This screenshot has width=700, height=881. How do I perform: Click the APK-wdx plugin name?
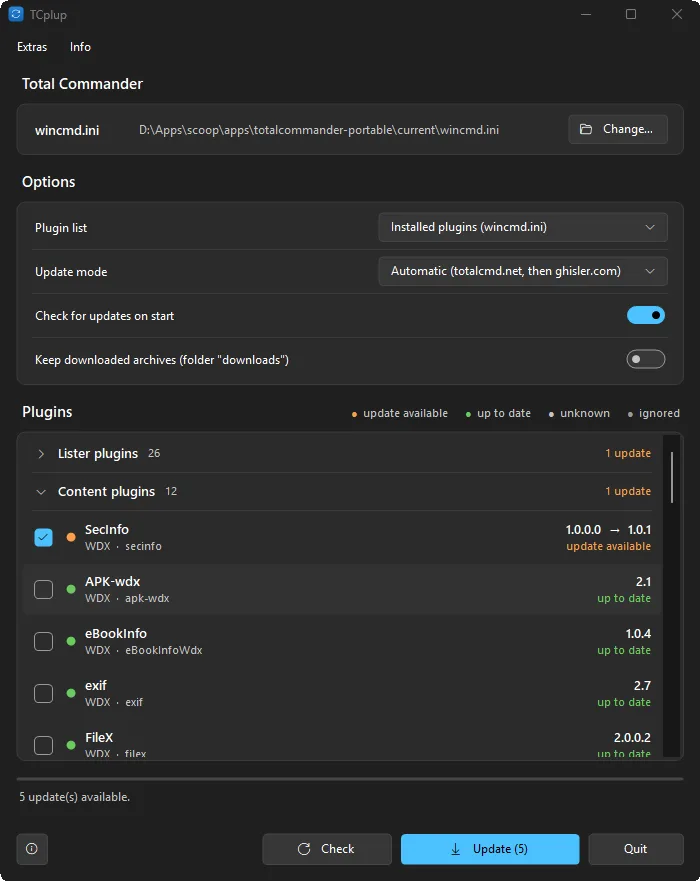[112, 582]
